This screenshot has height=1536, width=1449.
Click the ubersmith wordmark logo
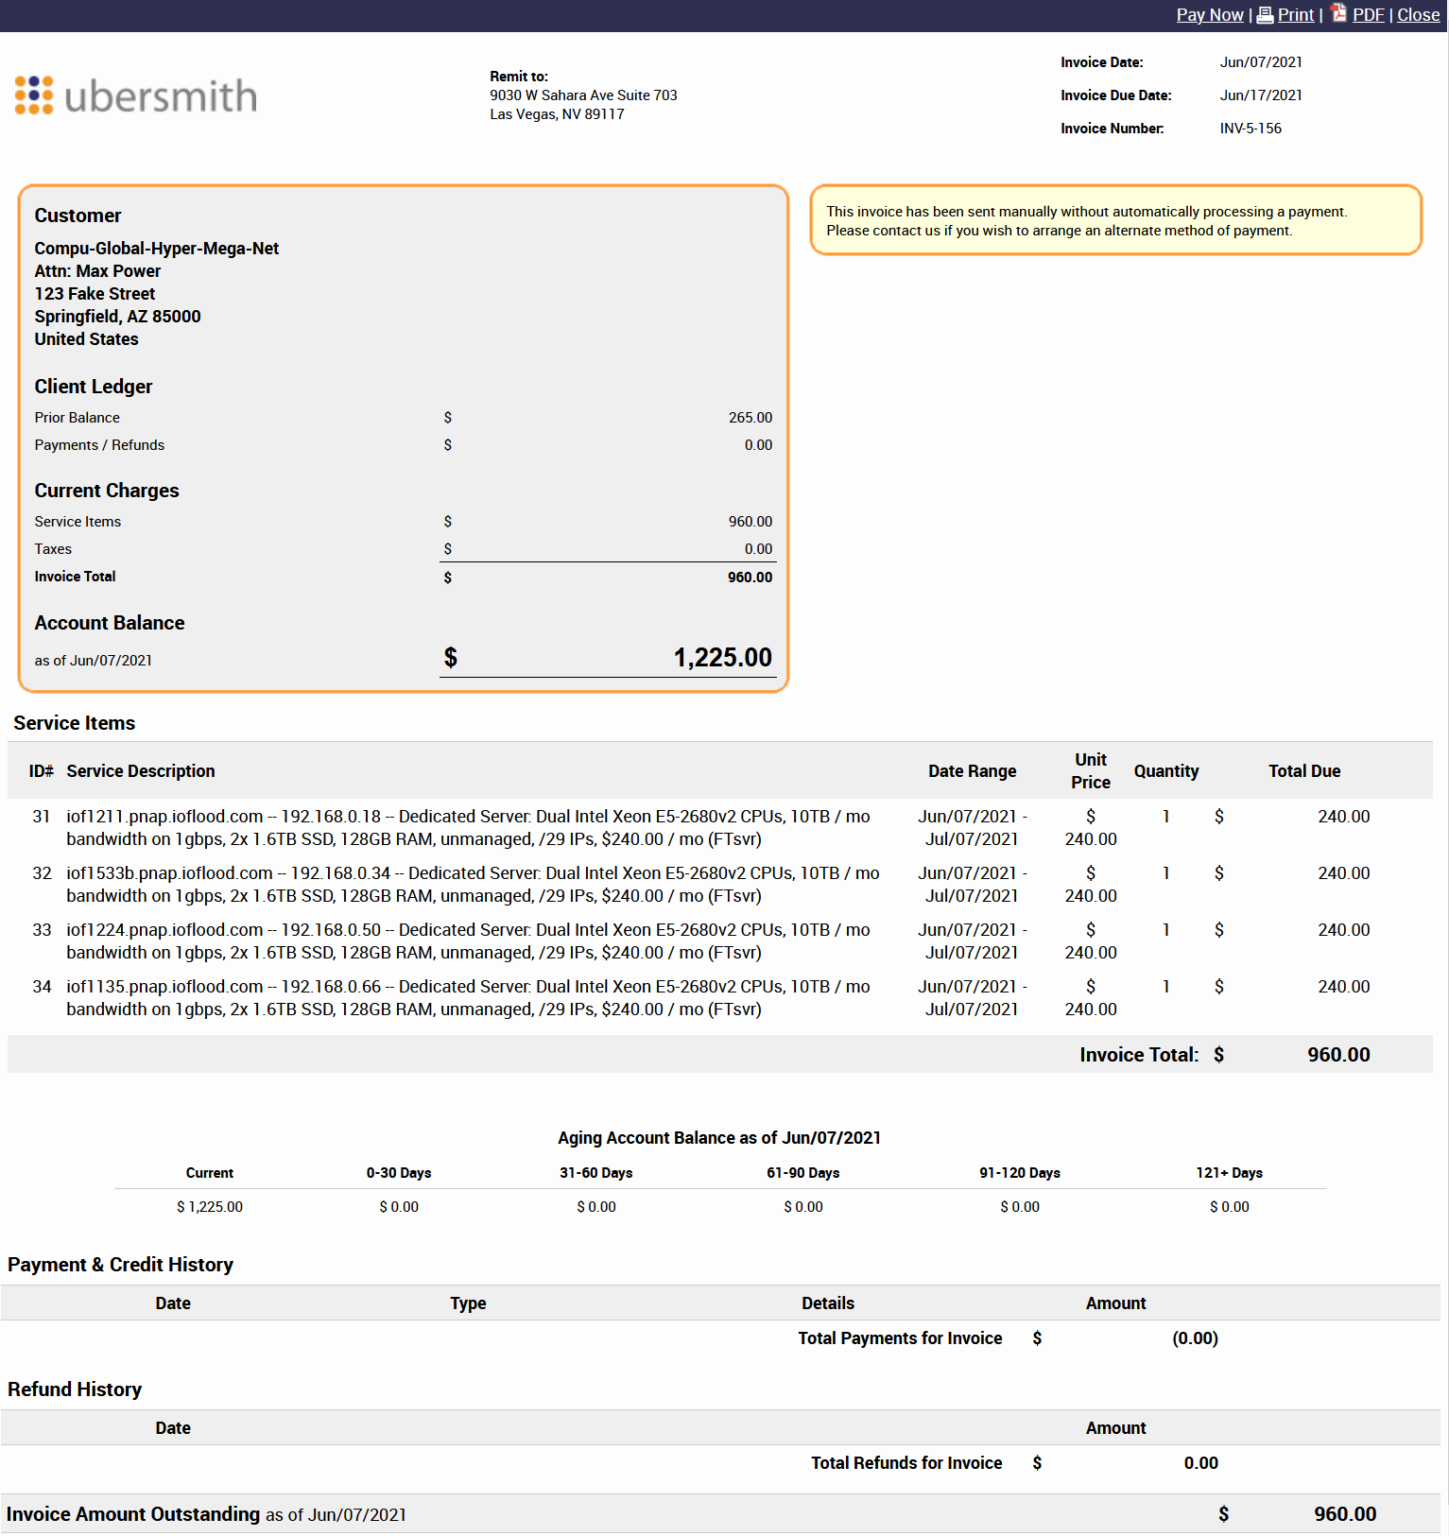pos(160,95)
